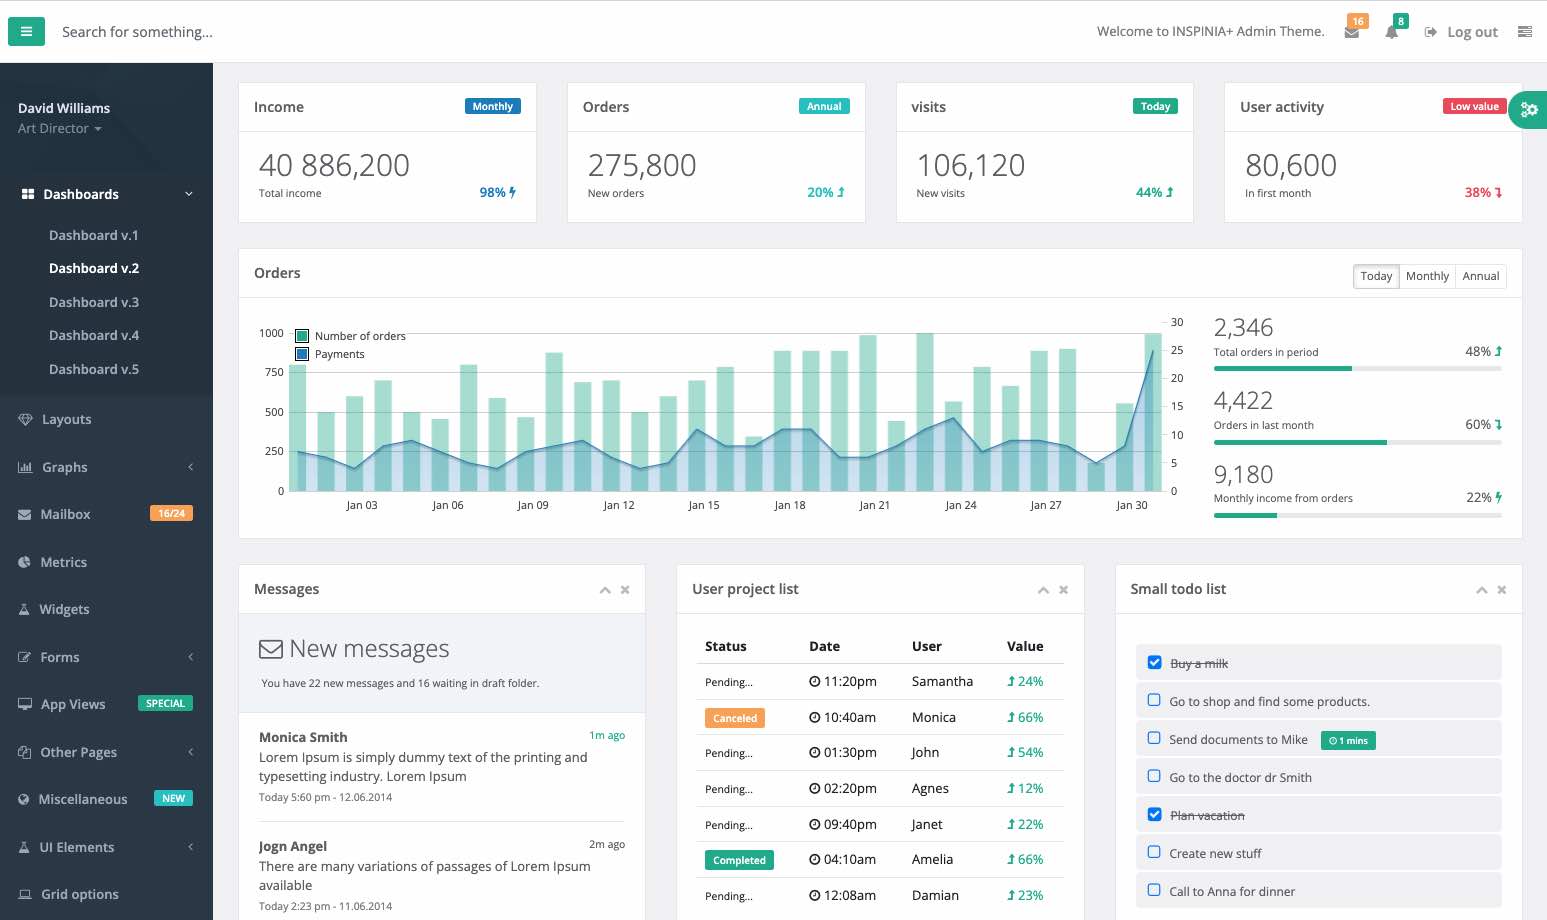Click the Number of orders legend swatch
Screen dimensions: 1547x920
click(x=302, y=336)
